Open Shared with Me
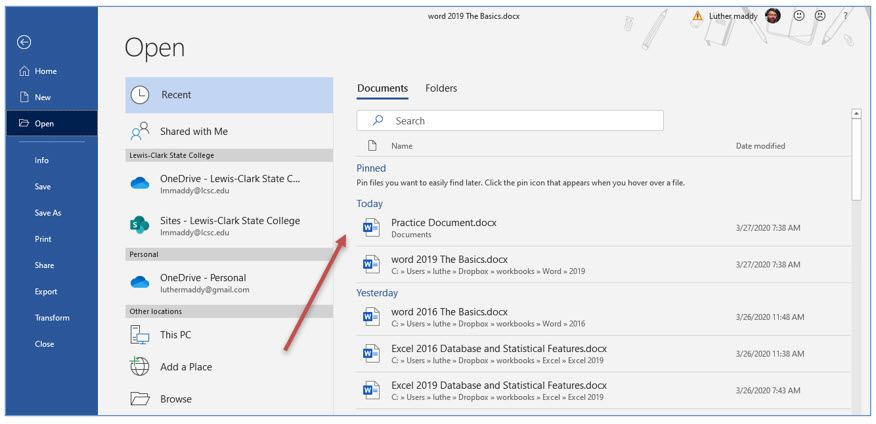 pyautogui.click(x=229, y=131)
